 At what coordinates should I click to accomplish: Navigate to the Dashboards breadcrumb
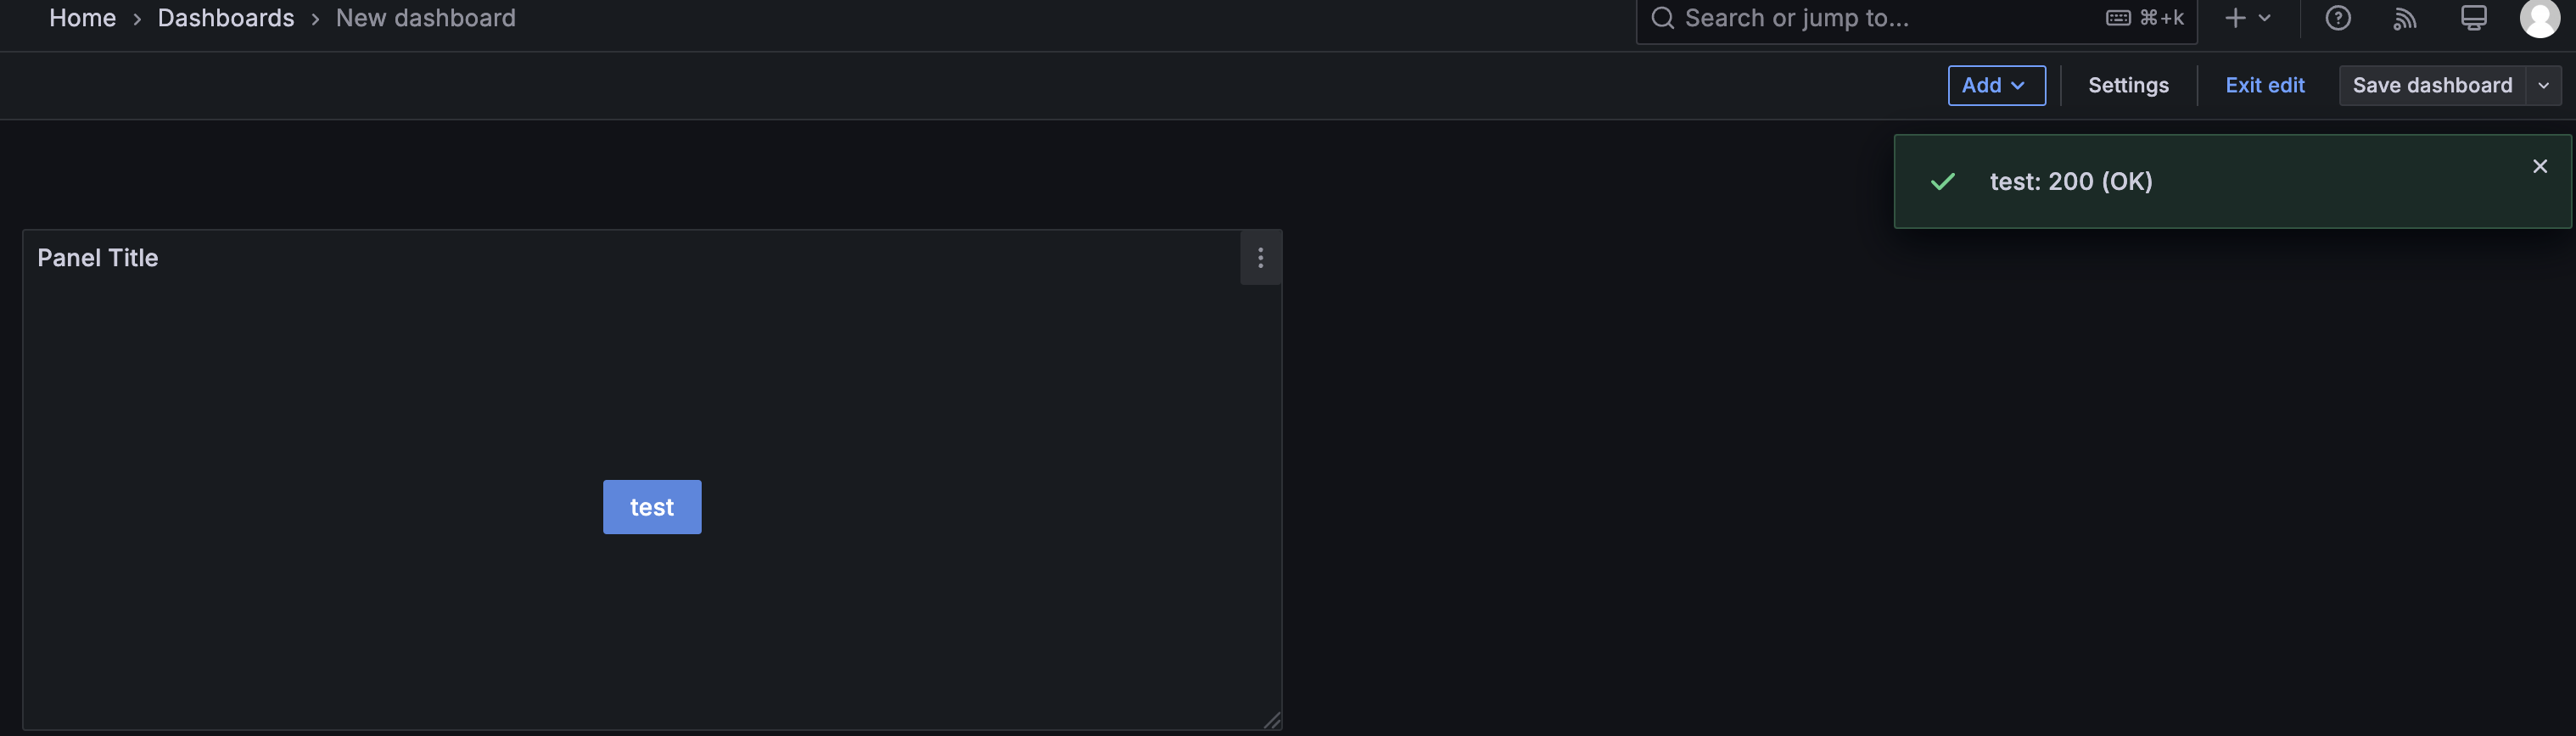point(226,18)
